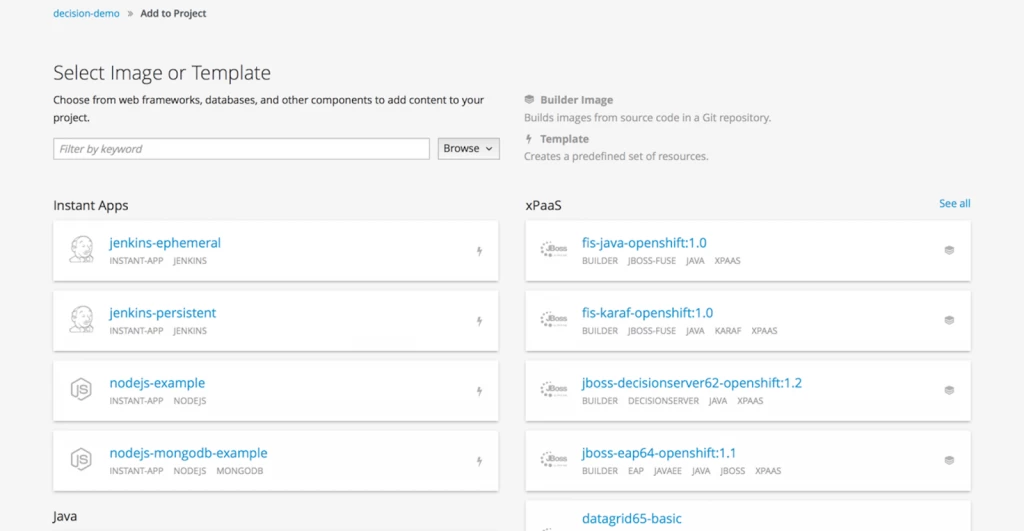The width and height of the screenshot is (1024, 531).
Task: Open the nodejs-example template
Action: [x=157, y=382]
